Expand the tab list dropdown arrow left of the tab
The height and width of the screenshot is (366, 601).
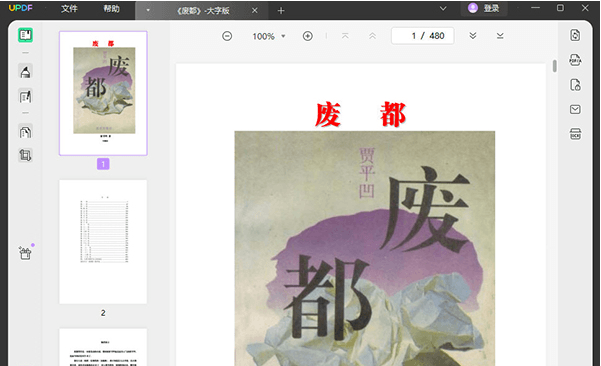[148, 11]
